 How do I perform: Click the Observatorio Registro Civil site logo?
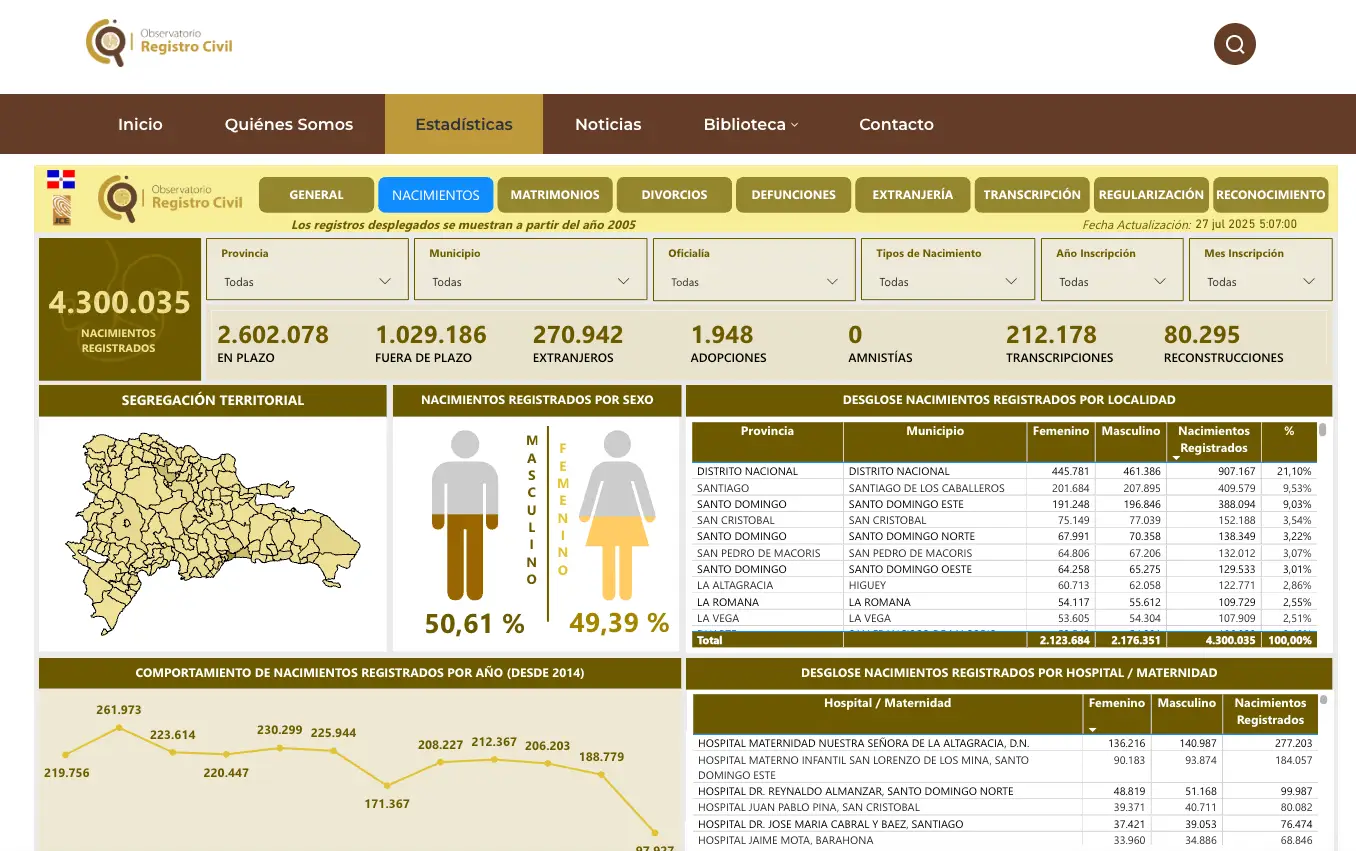[x=160, y=42]
